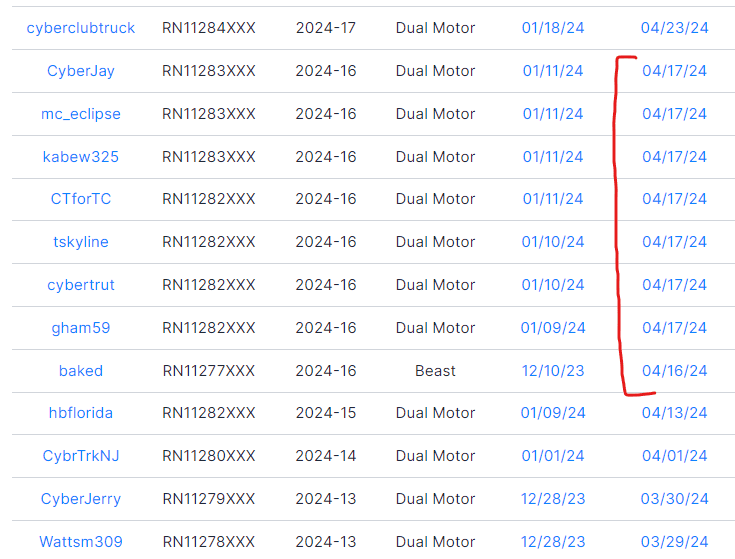Open hbflorida user profile link
Screen dimensions: 735x559
pos(81,413)
